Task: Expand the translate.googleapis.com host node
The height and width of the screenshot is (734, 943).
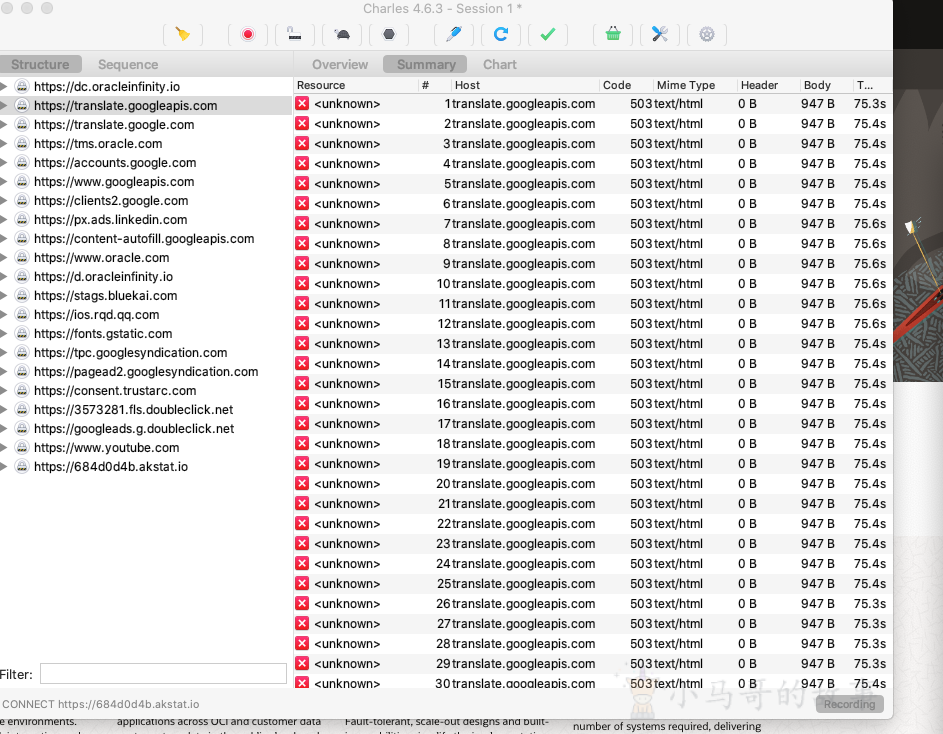Action: point(4,105)
